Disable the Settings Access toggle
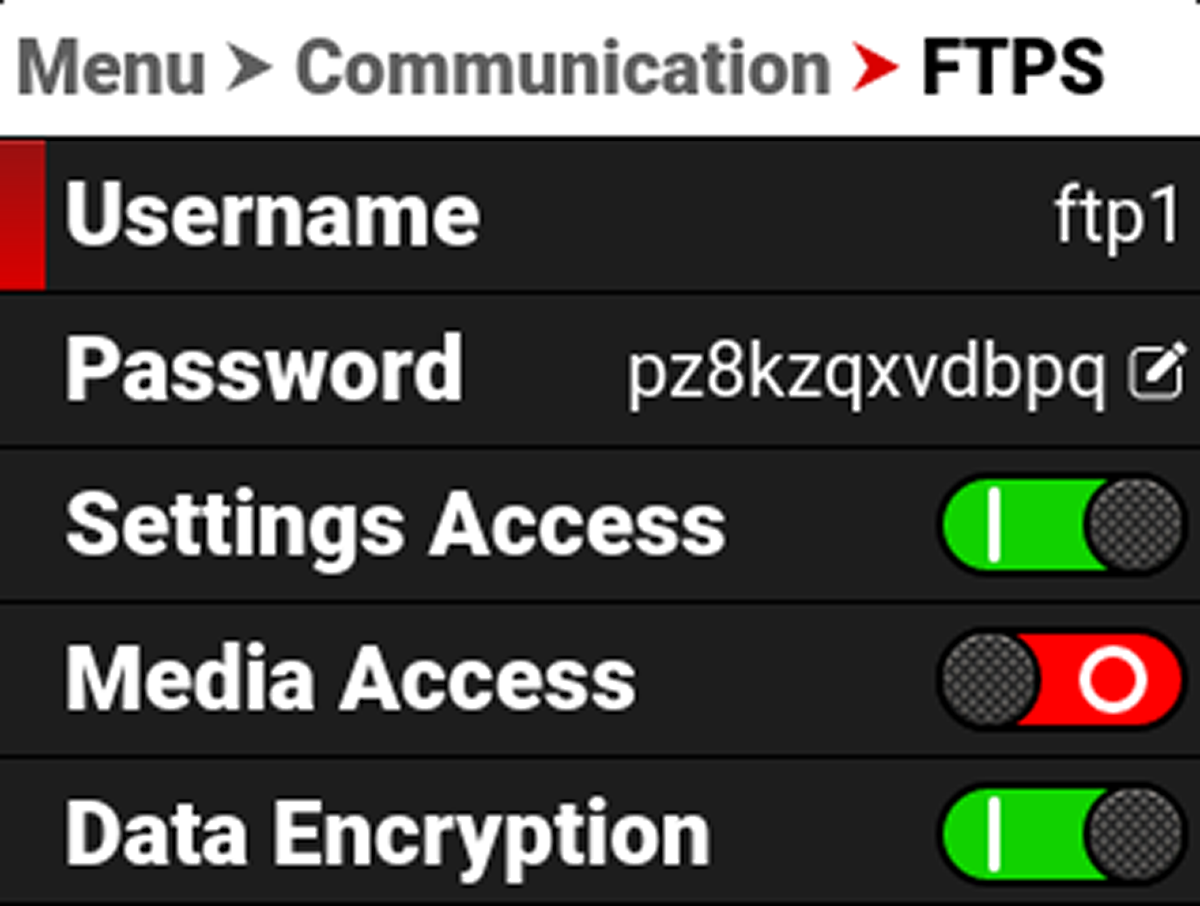 (x=1062, y=526)
